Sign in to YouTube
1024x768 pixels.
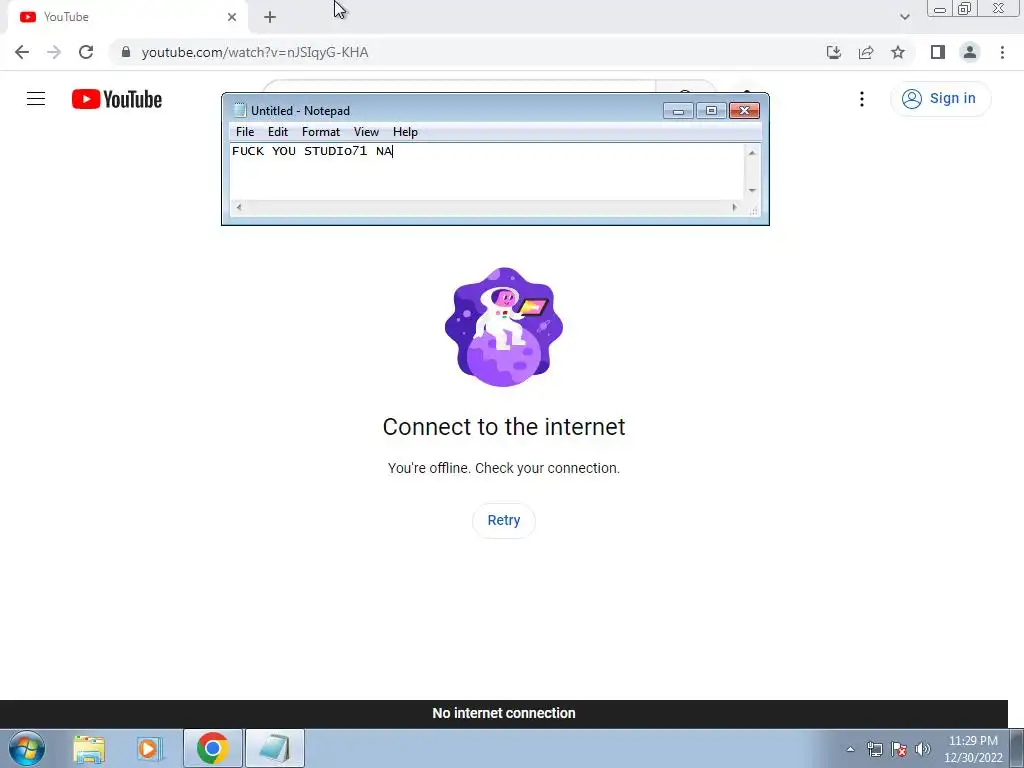point(940,99)
